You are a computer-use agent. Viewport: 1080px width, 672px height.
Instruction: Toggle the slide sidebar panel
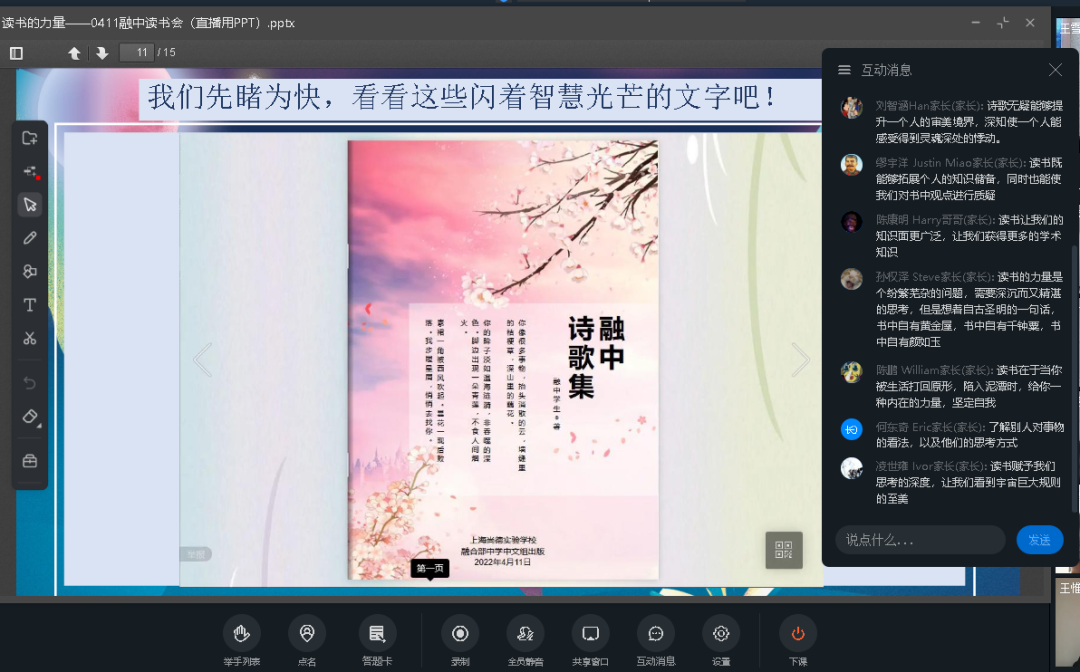[x=16, y=53]
